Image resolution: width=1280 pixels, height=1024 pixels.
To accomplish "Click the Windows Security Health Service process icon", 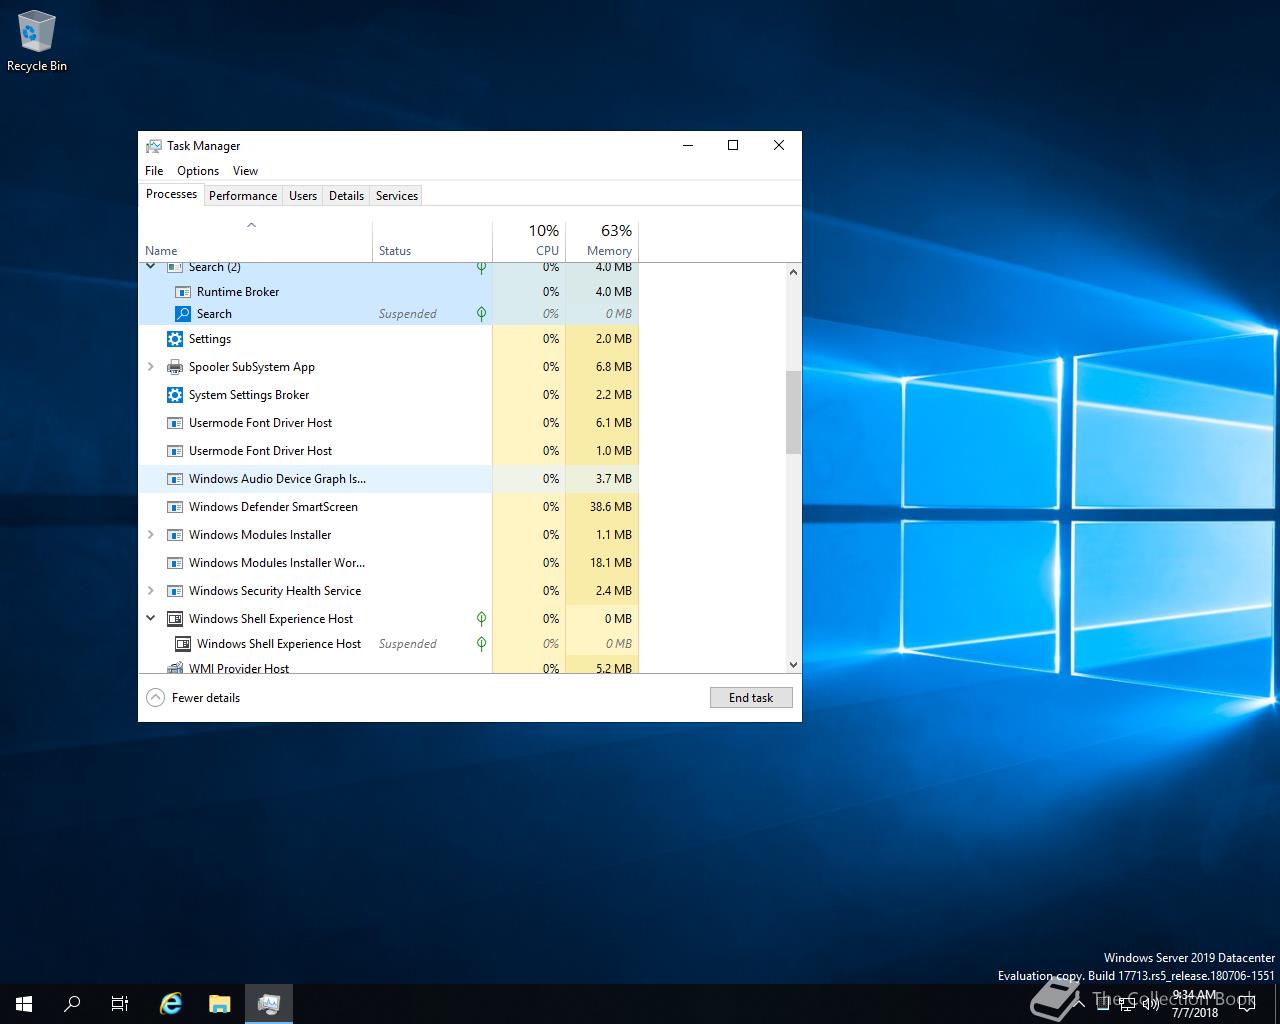I will click(x=175, y=591).
